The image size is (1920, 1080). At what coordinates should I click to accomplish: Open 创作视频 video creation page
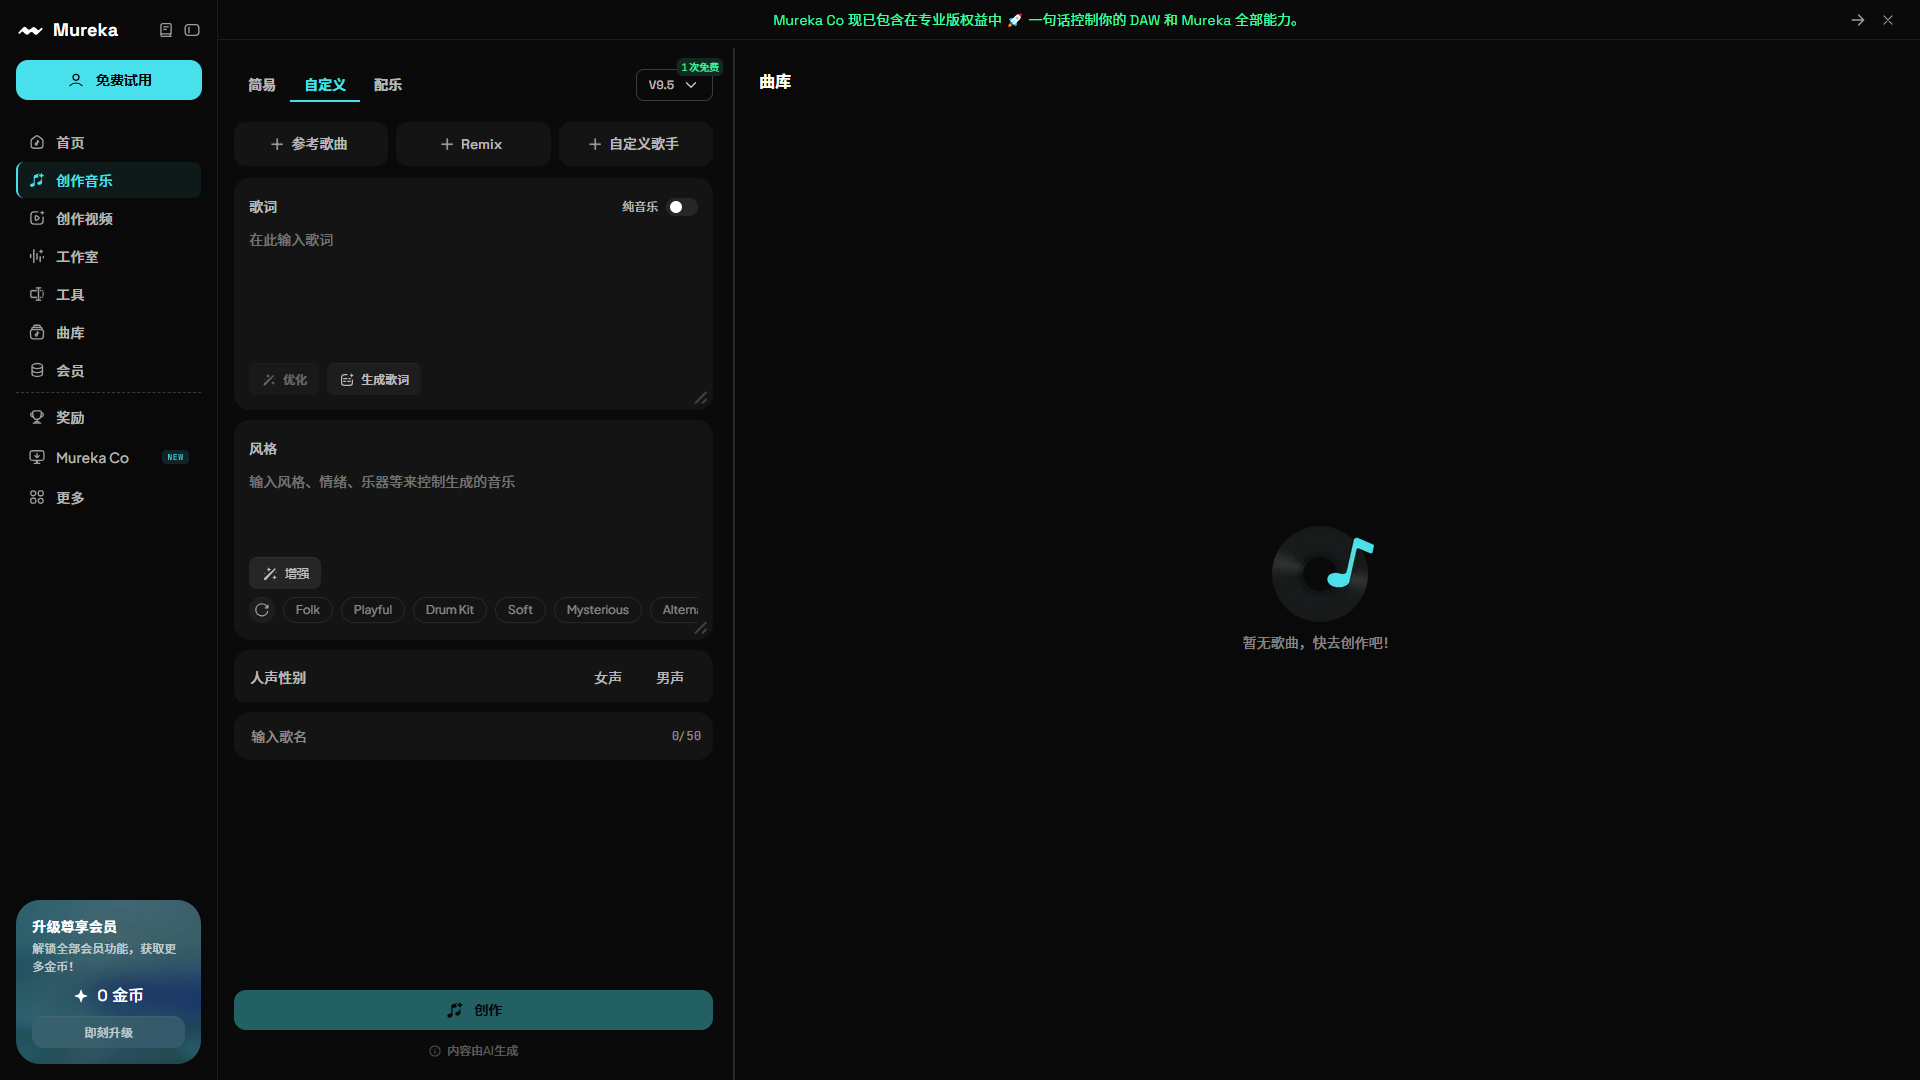(x=108, y=218)
